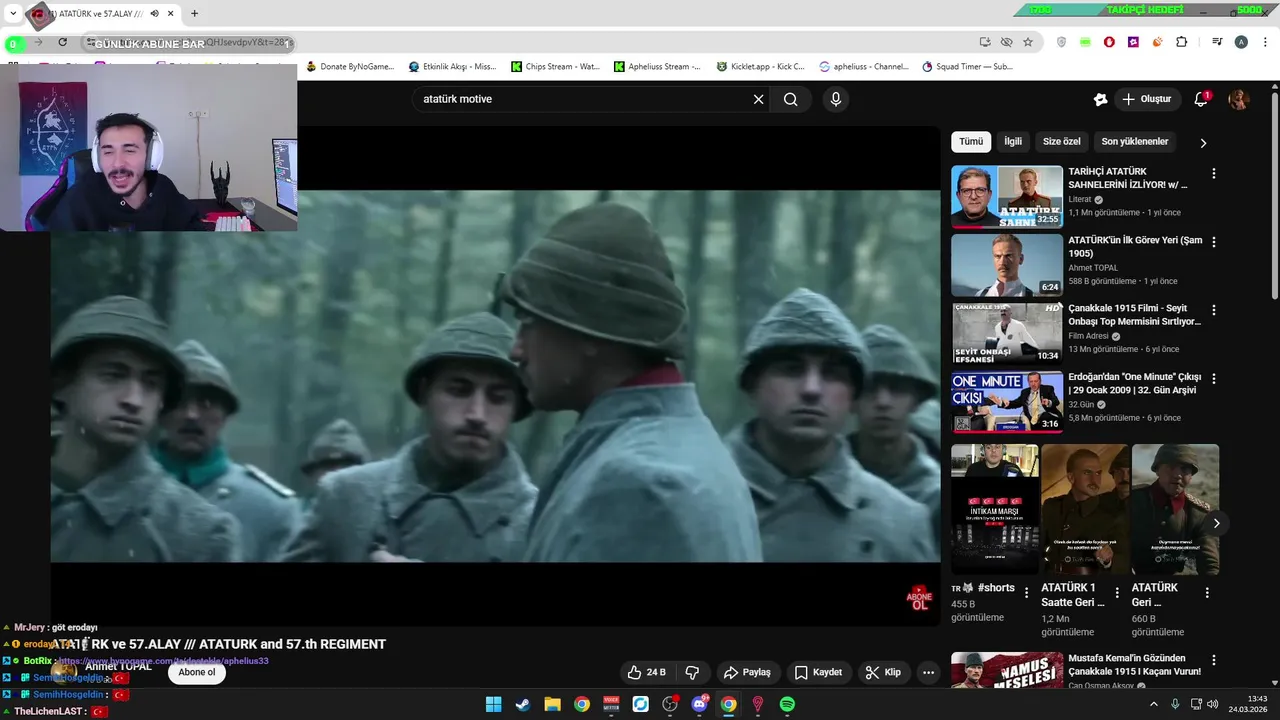Open the Chrome profile avatar A
Viewport: 1280px width, 720px height.
pos(1241,42)
